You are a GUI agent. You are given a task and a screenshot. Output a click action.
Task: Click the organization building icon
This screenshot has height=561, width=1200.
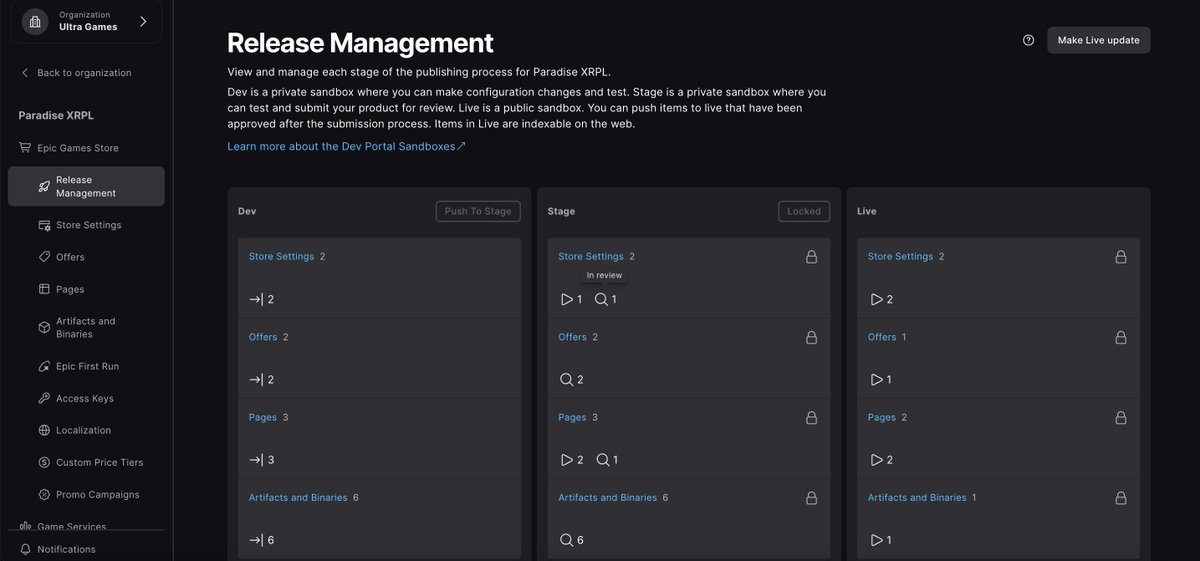coord(36,21)
